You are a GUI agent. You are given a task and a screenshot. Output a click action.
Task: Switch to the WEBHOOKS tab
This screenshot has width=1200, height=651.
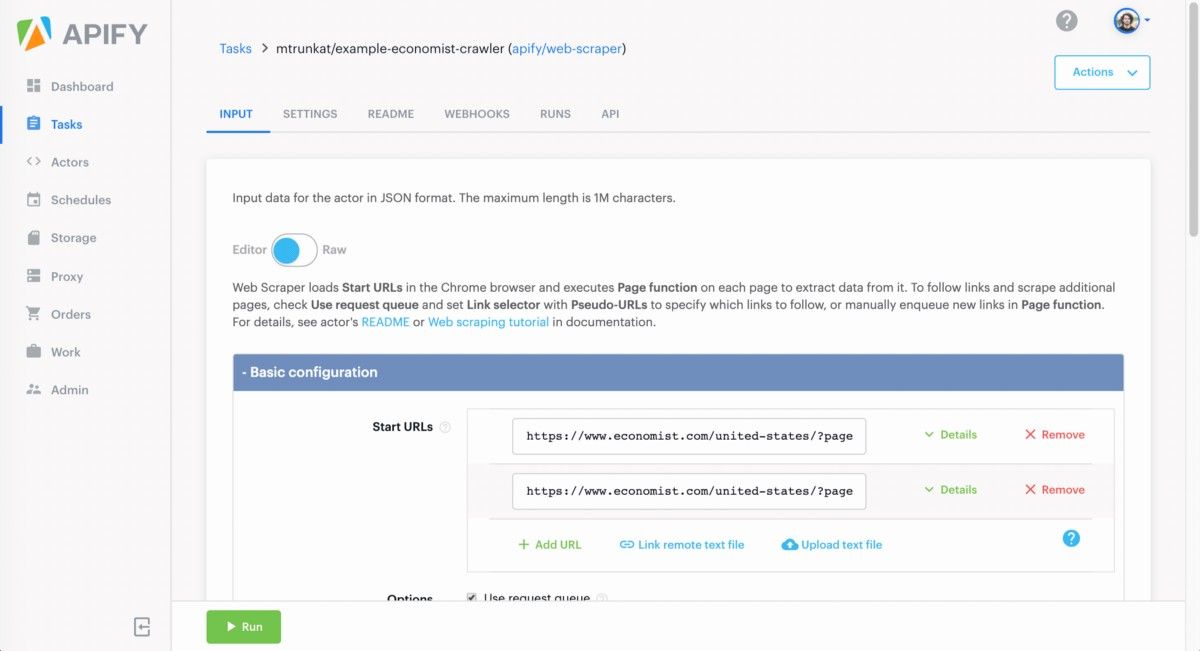click(477, 113)
